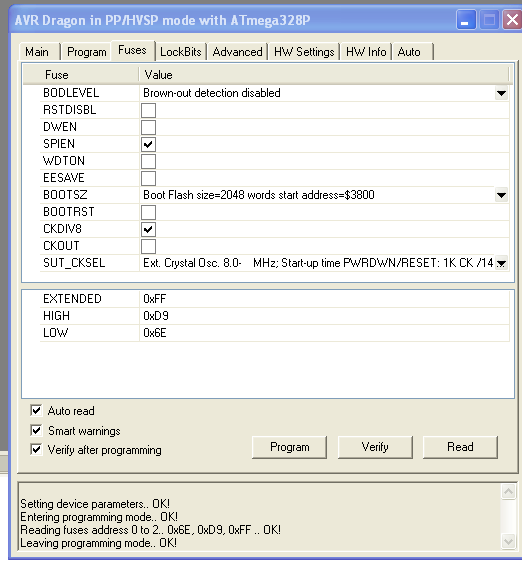522x561 pixels.
Task: Expand the BOOTSZ dropdown arrow
Action: [501, 195]
